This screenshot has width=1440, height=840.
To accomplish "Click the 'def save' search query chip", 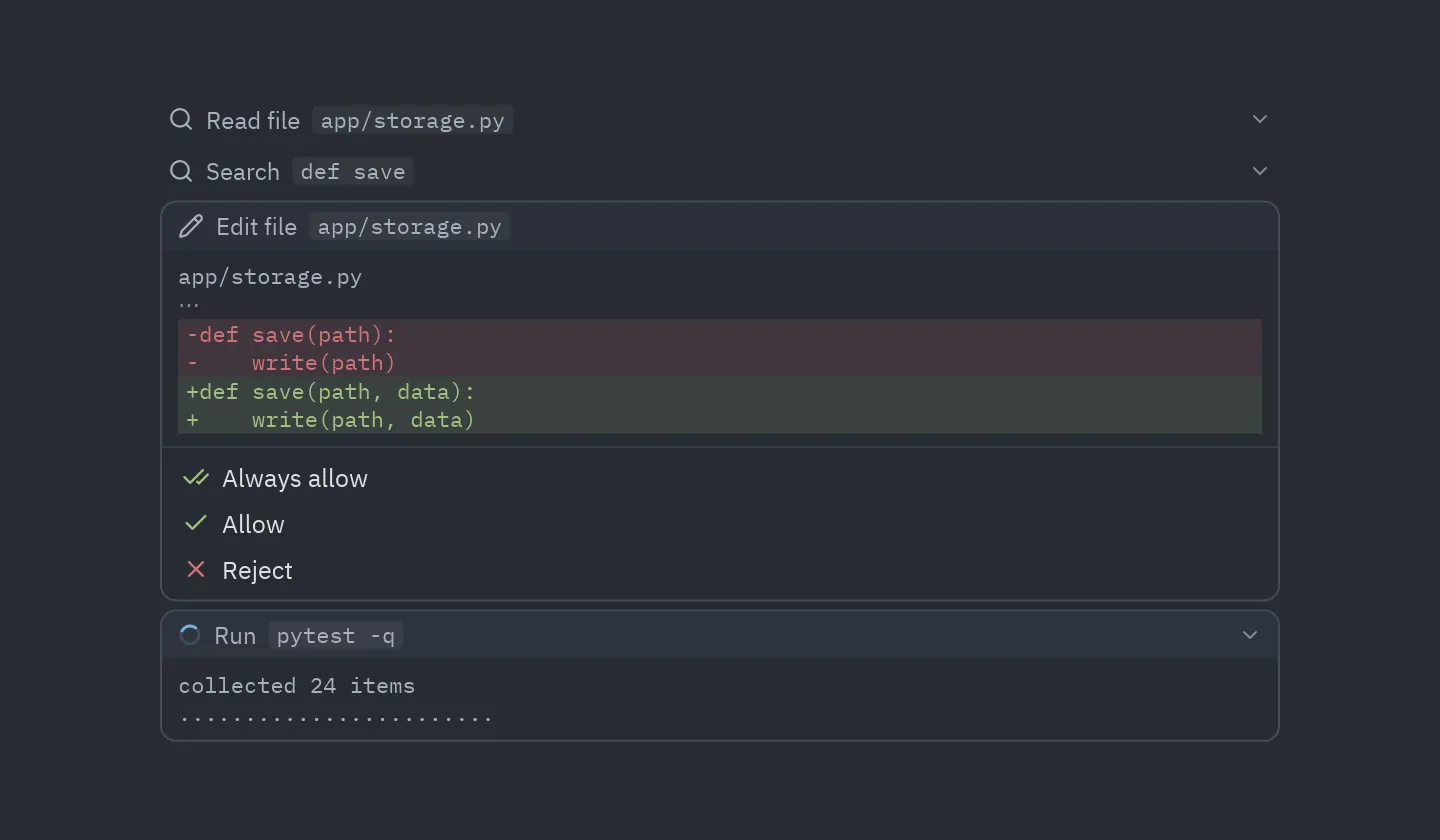I will (x=353, y=172).
